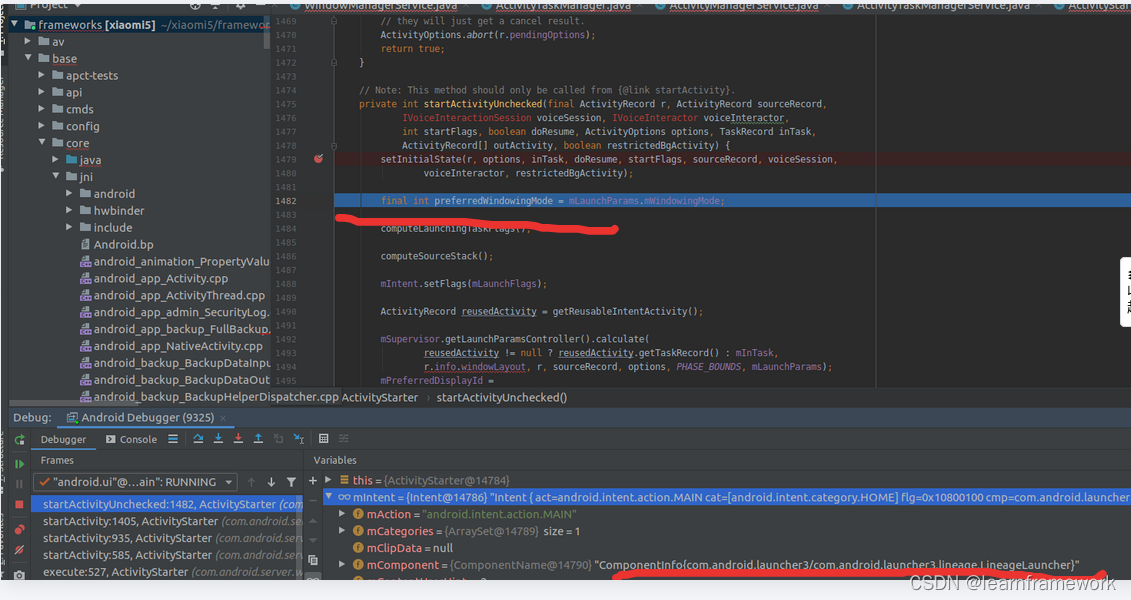1131x600 pixels.
Task: Expand the api folder
Action: 42,92
